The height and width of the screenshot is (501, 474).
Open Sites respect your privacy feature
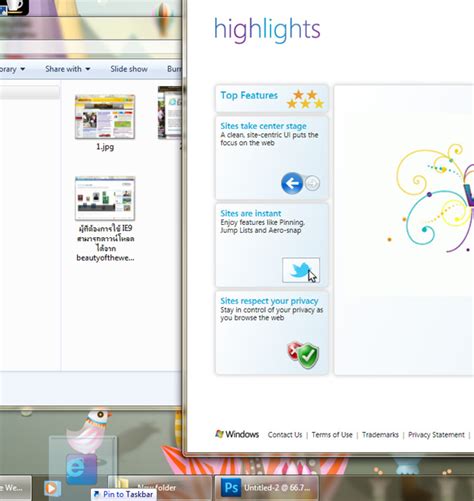coord(272,333)
